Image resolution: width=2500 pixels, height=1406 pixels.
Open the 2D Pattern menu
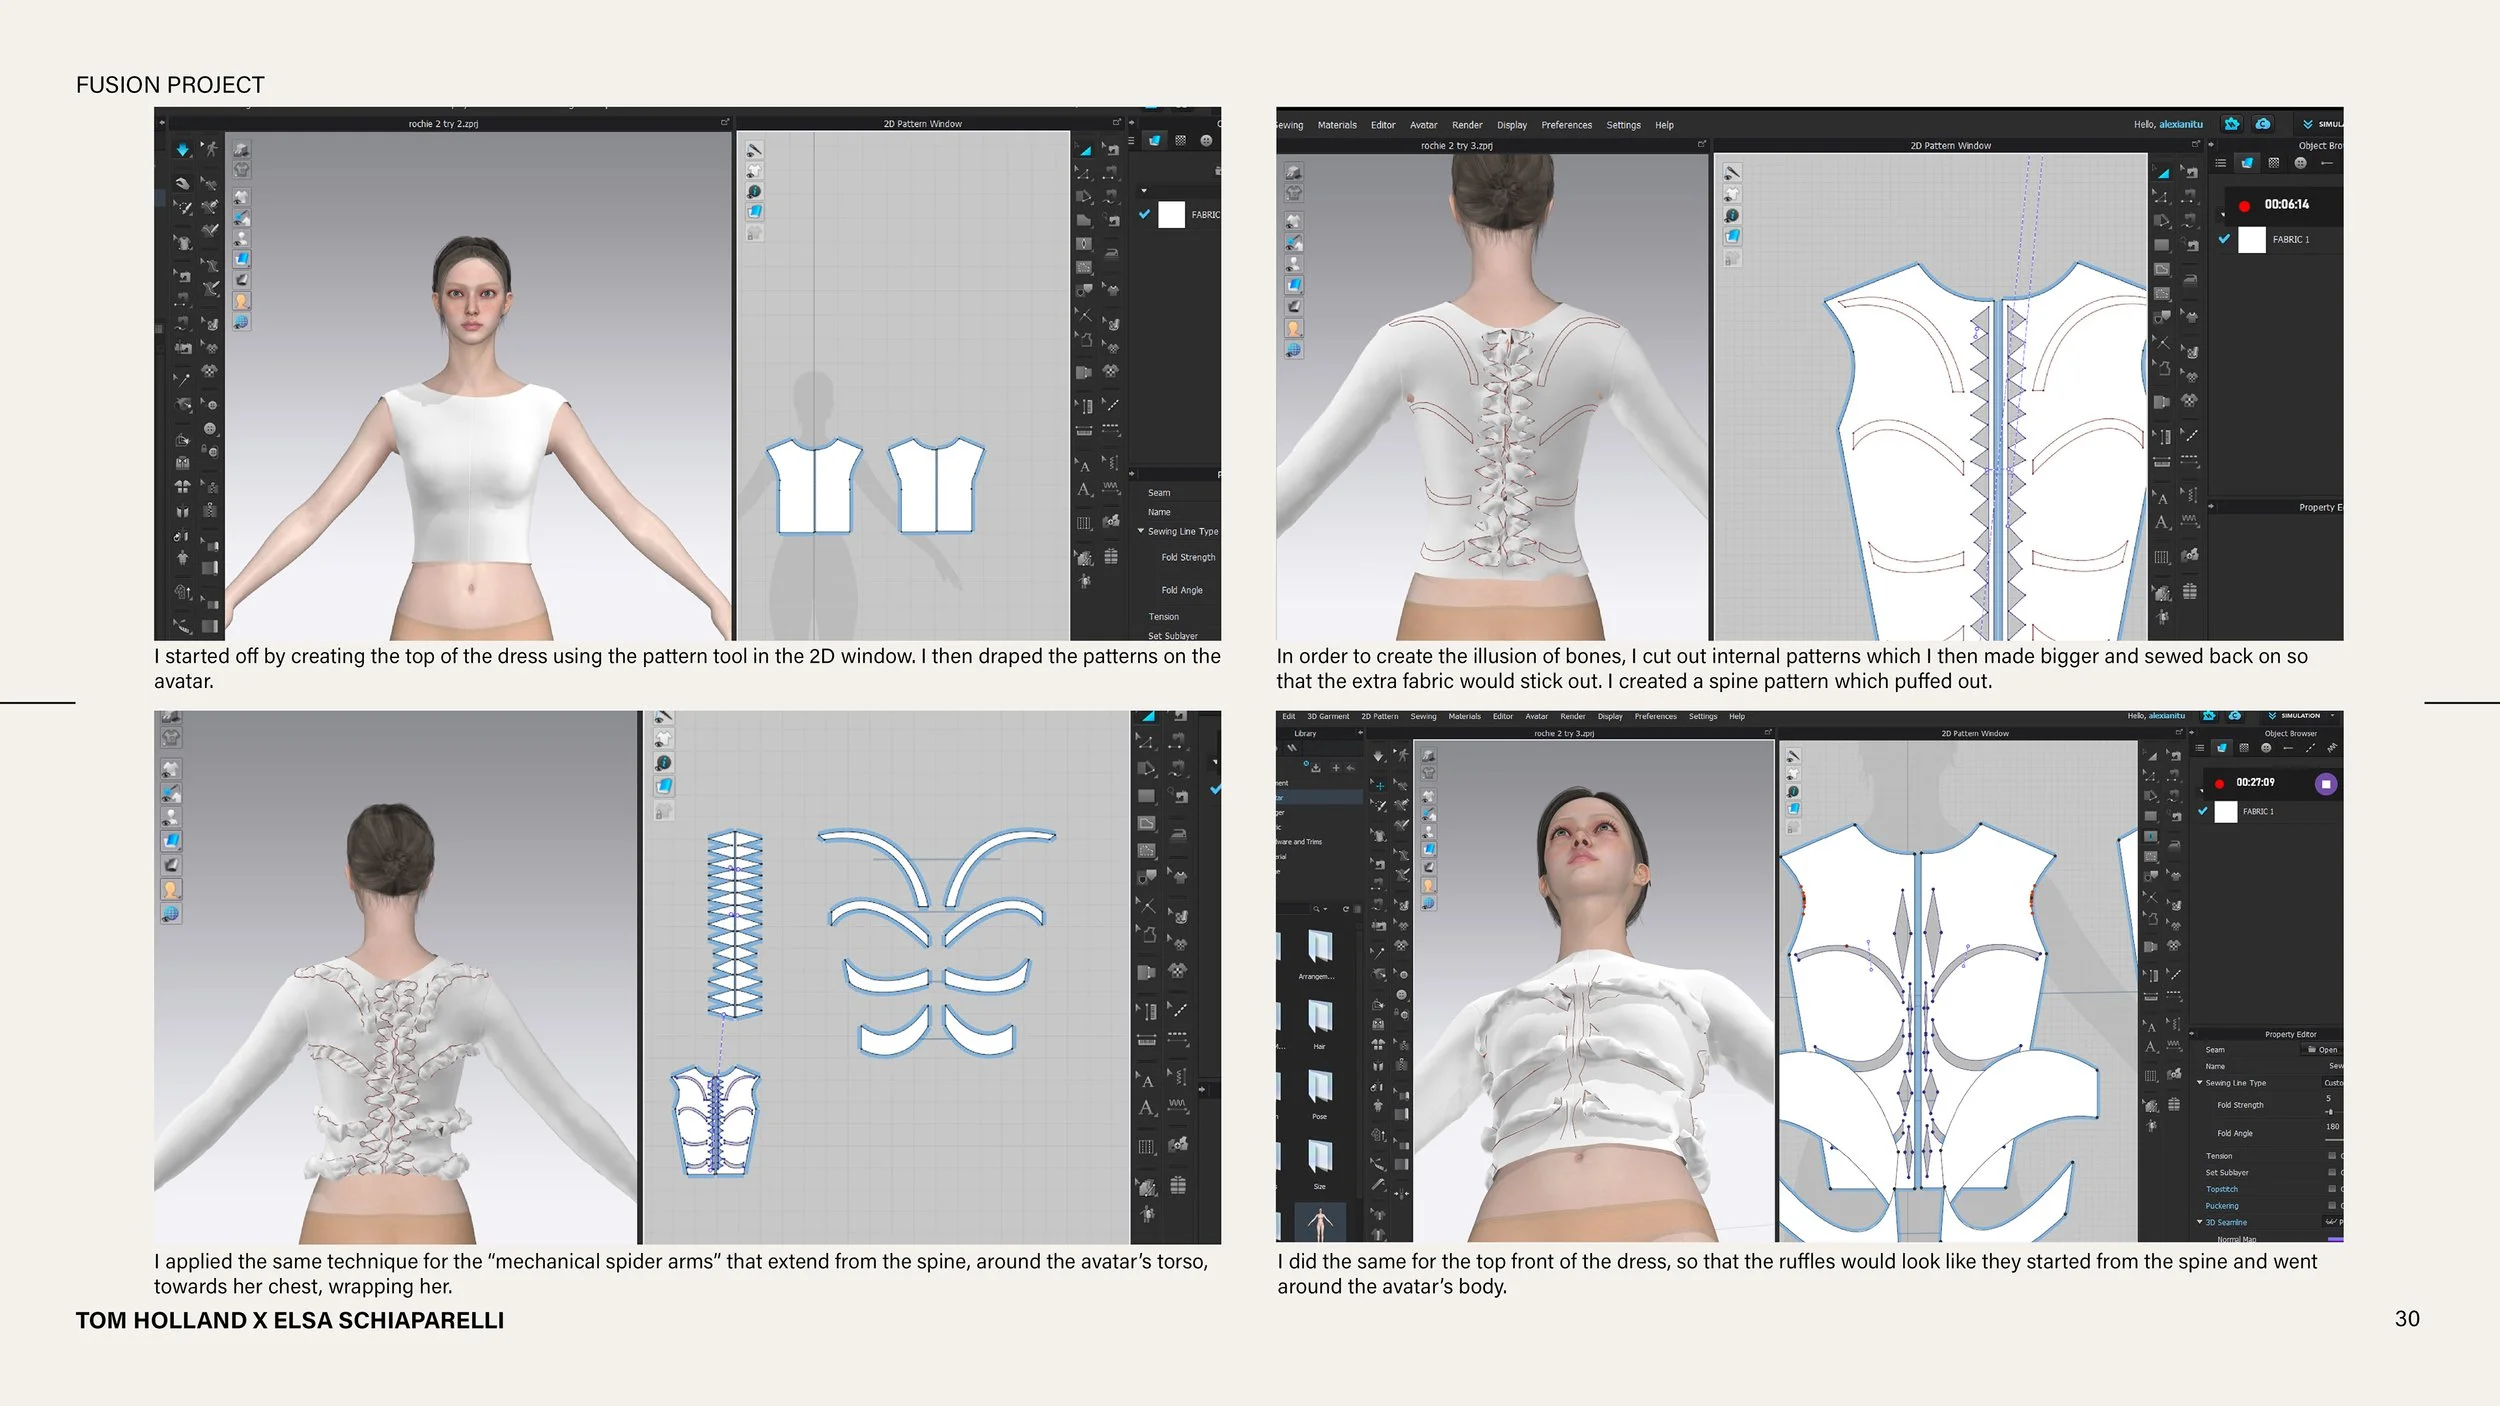click(x=1379, y=716)
